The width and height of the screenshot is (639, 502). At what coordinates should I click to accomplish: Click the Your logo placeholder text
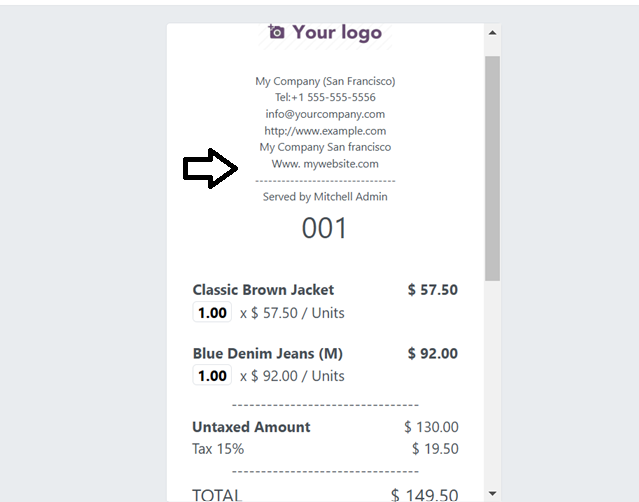point(337,33)
